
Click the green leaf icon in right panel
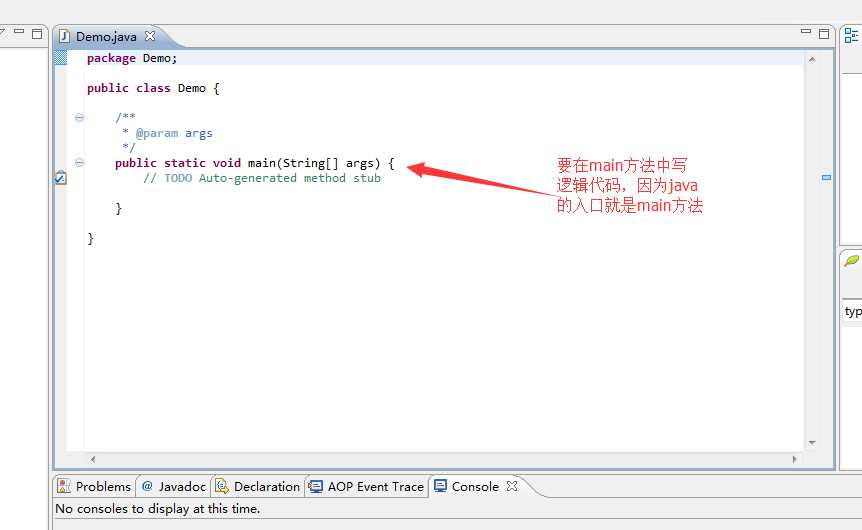852,261
